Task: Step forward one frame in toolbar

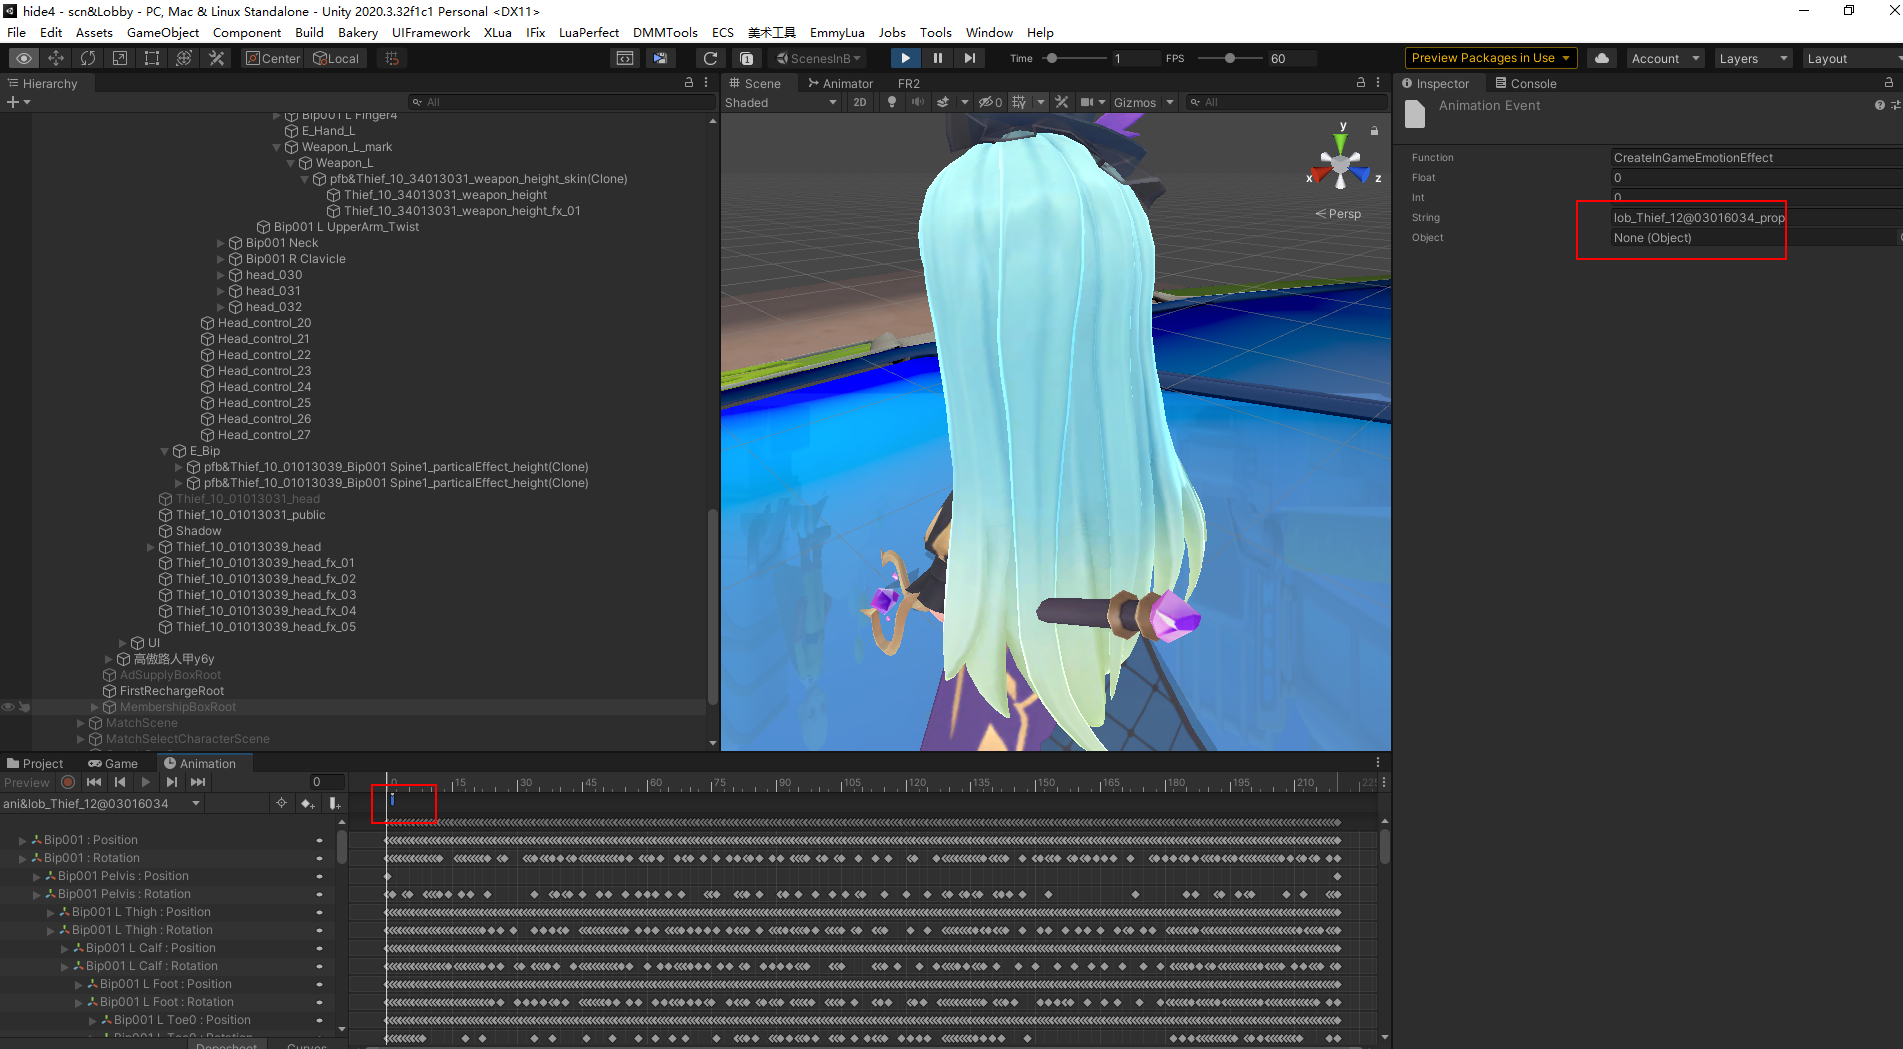Action: click(x=969, y=58)
